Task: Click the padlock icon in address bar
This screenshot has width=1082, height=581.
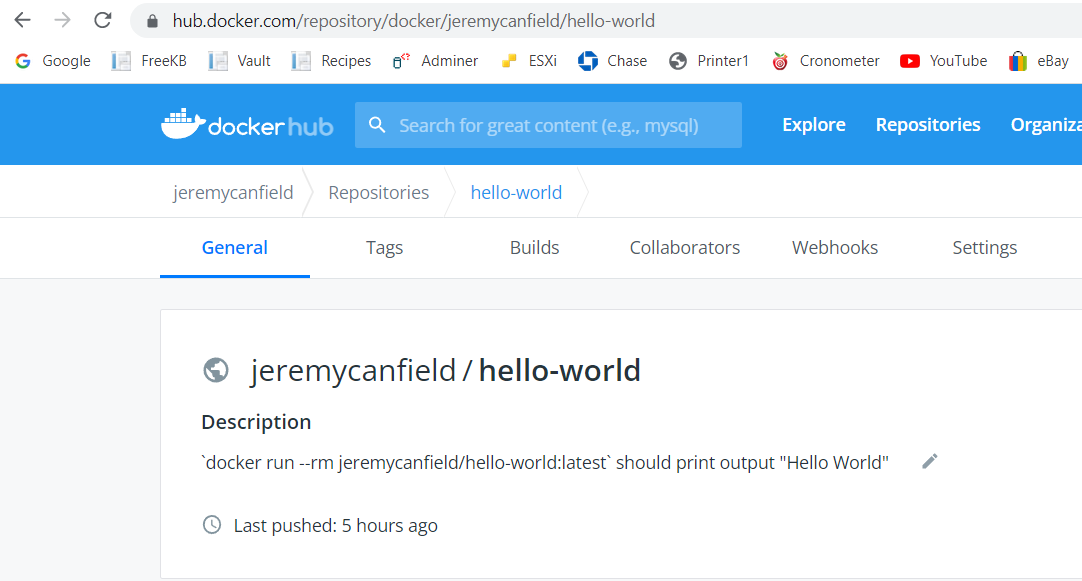Action: pos(153,21)
